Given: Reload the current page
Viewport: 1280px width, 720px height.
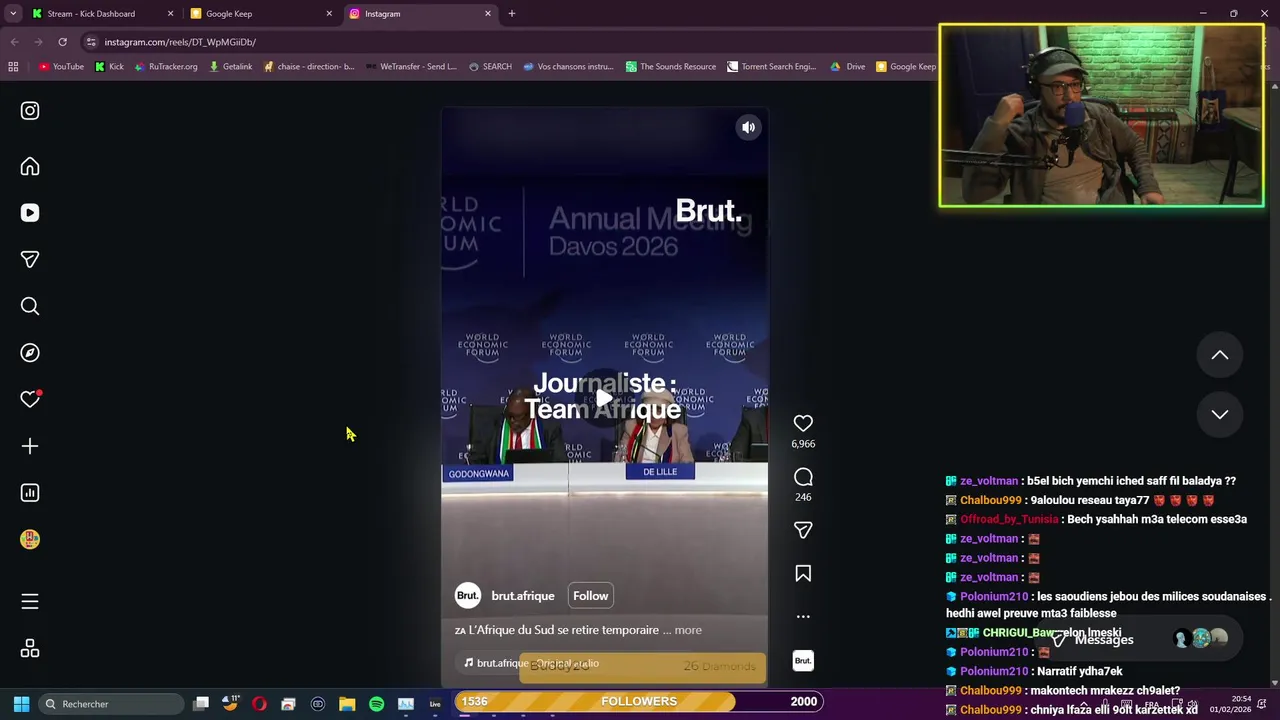Looking at the screenshot, I should click(x=62, y=42).
